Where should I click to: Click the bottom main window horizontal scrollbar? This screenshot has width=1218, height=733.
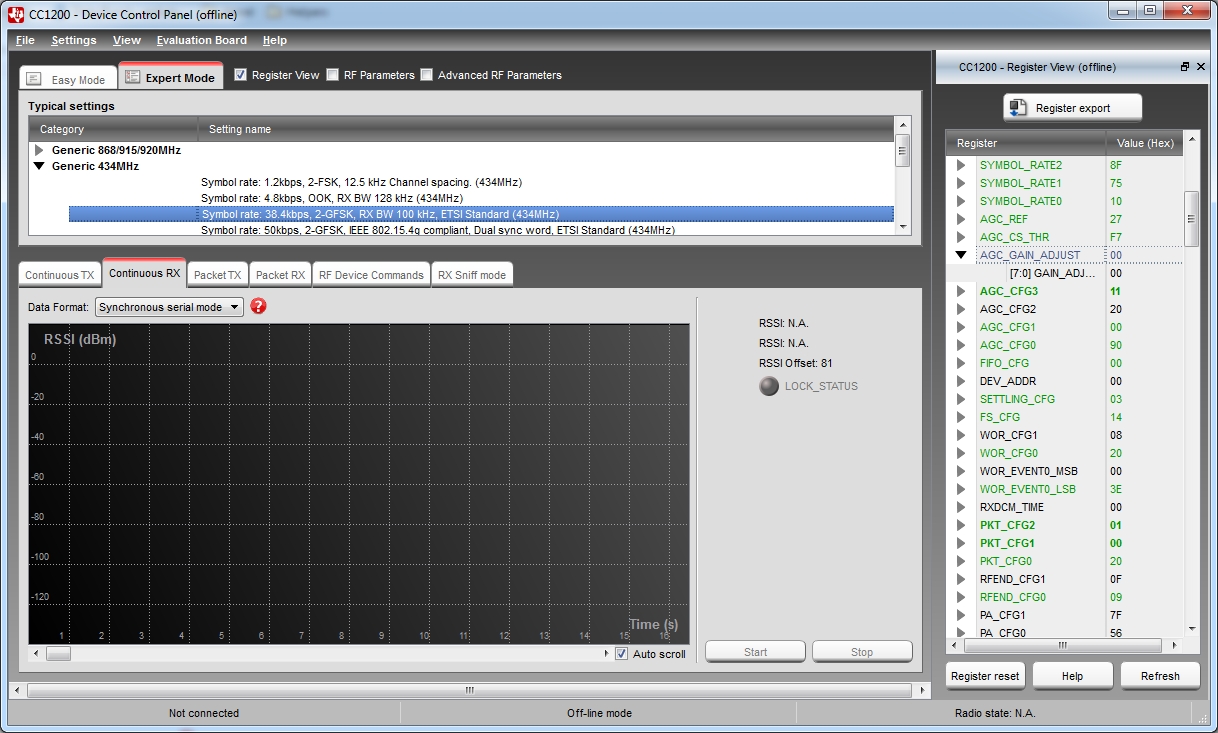click(469, 690)
